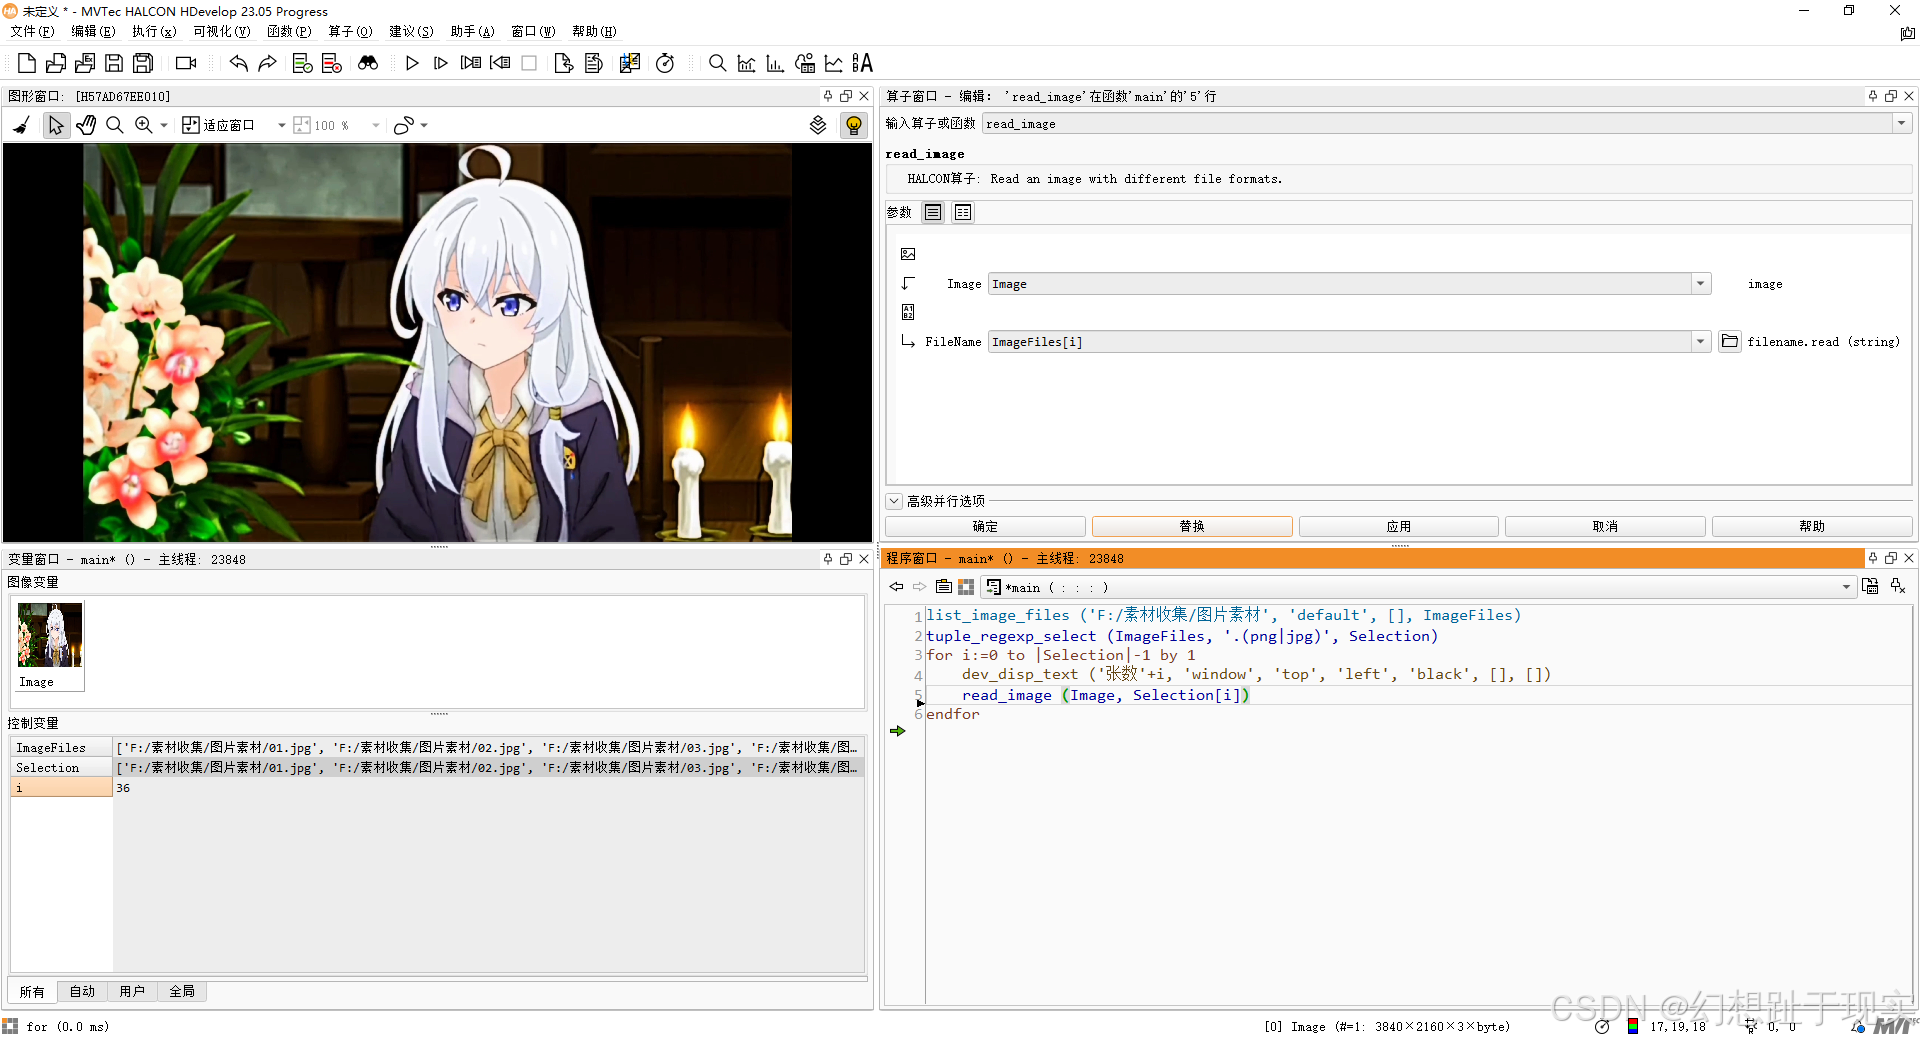This screenshot has height=1040, width=1920.
Task: Open the zoom-in tool dropdown arrow
Action: 164,125
